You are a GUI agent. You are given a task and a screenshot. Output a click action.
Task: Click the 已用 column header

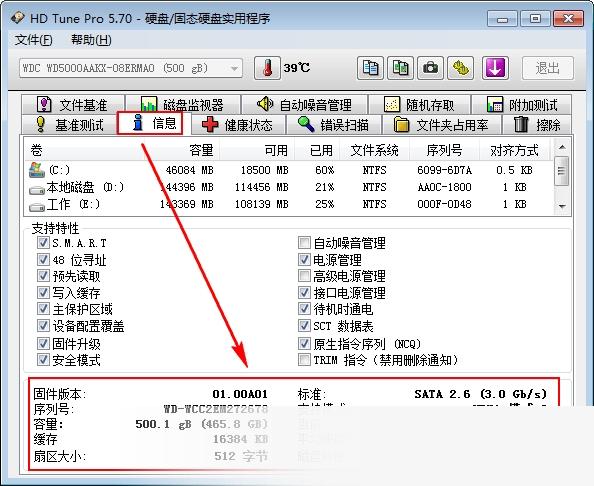(x=317, y=150)
